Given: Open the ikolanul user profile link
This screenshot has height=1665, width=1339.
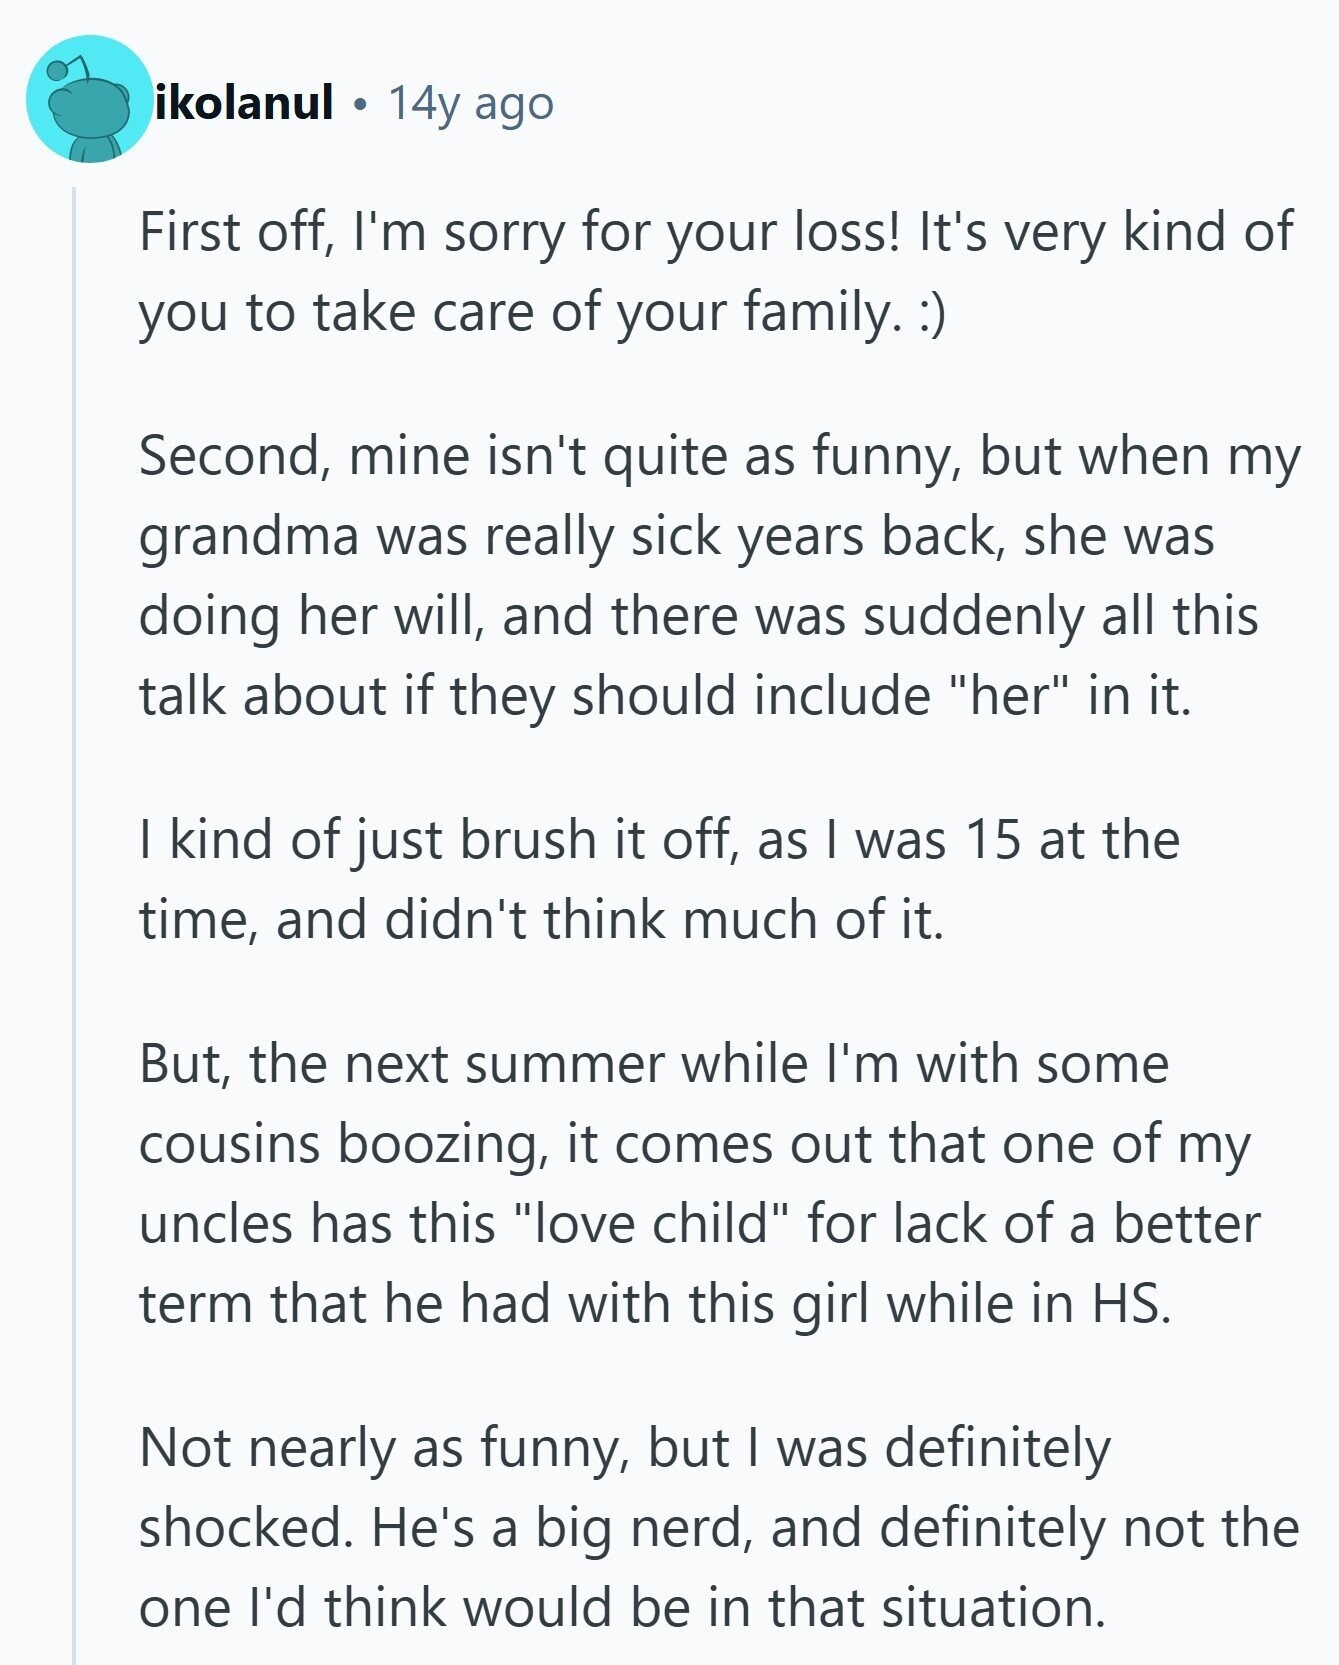Looking at the screenshot, I should pos(244,103).
